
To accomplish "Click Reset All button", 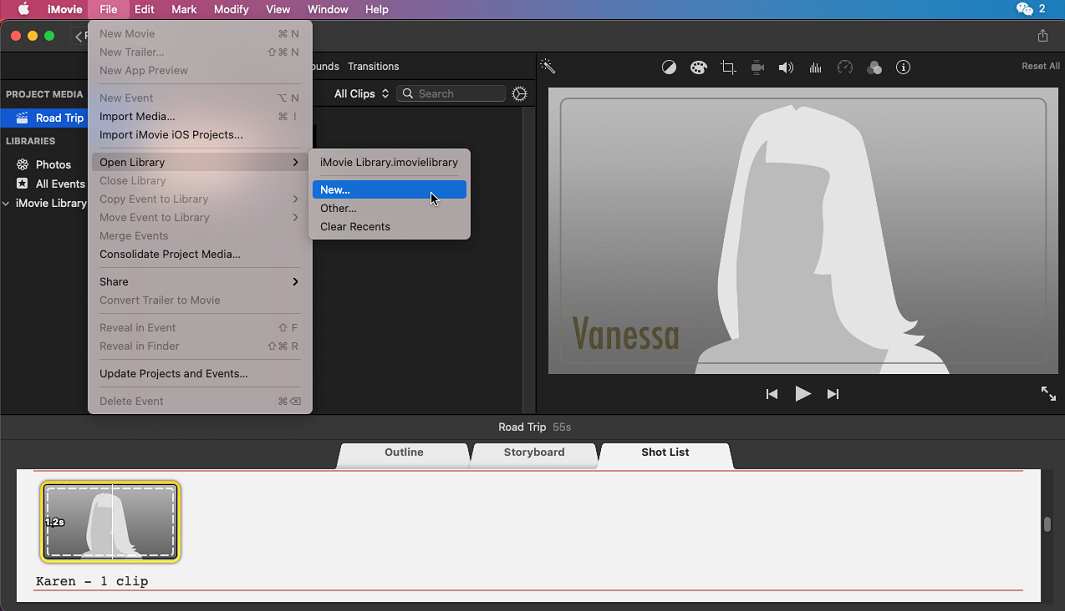I will pos(1041,66).
